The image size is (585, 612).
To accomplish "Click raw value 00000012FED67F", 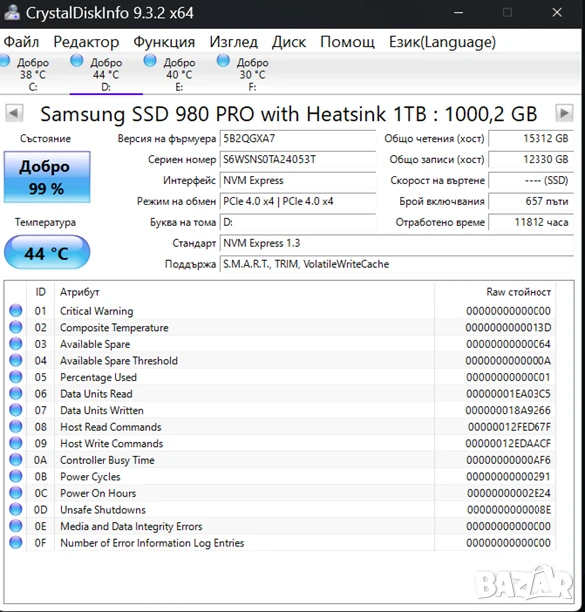I will click(509, 427).
